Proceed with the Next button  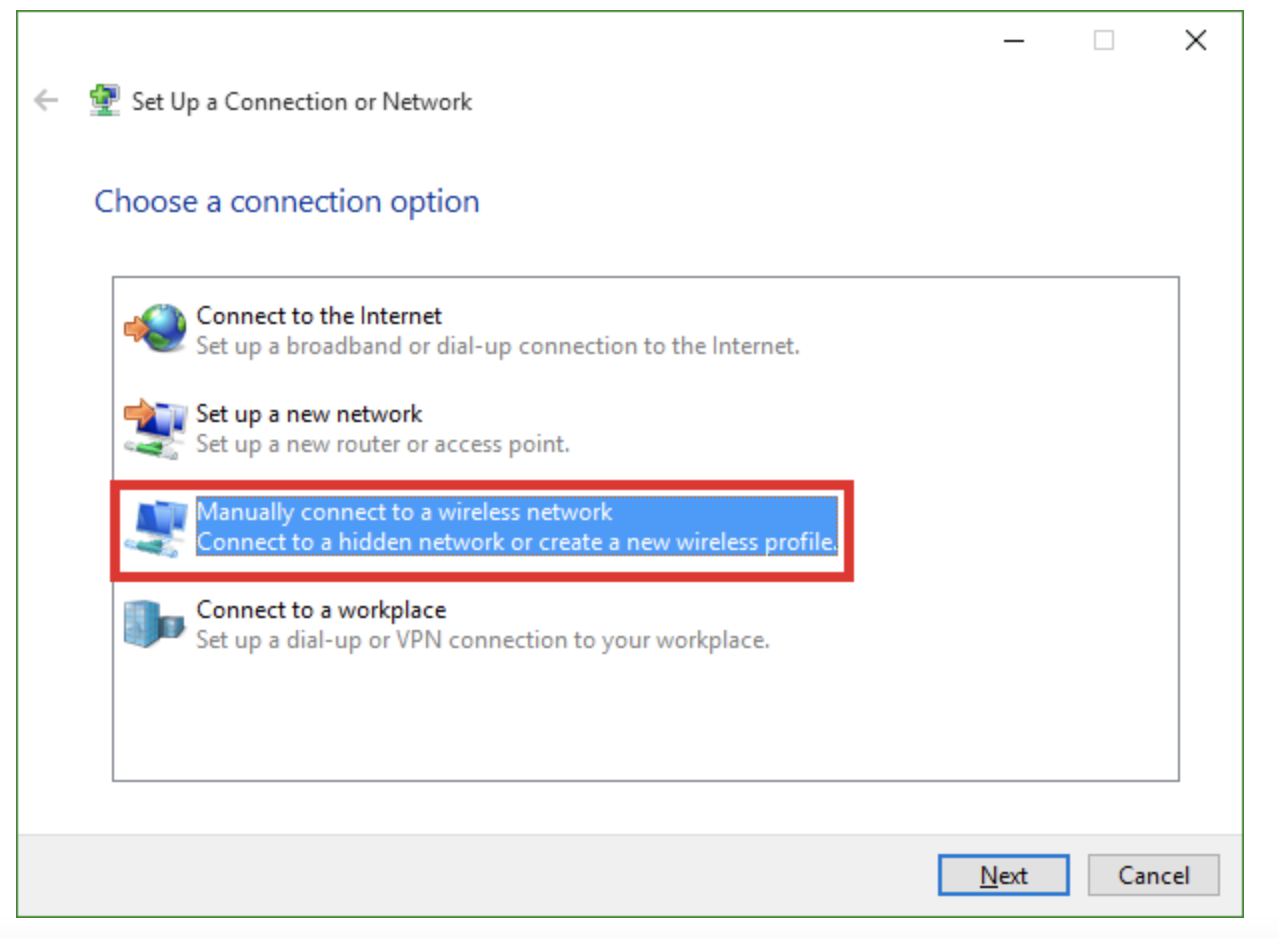coord(1004,875)
